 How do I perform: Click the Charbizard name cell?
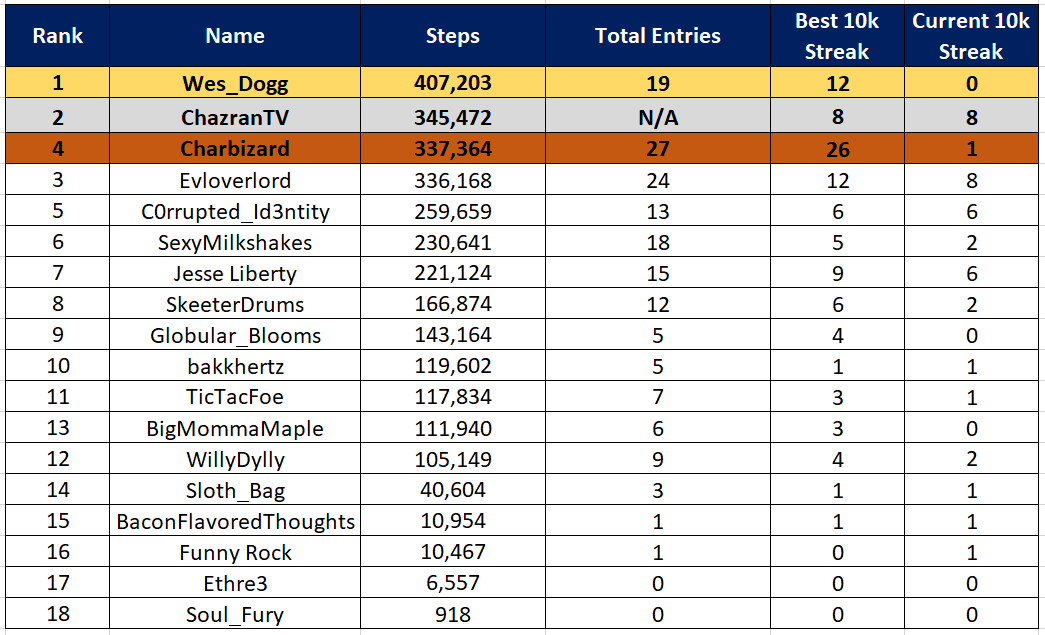[x=235, y=148]
